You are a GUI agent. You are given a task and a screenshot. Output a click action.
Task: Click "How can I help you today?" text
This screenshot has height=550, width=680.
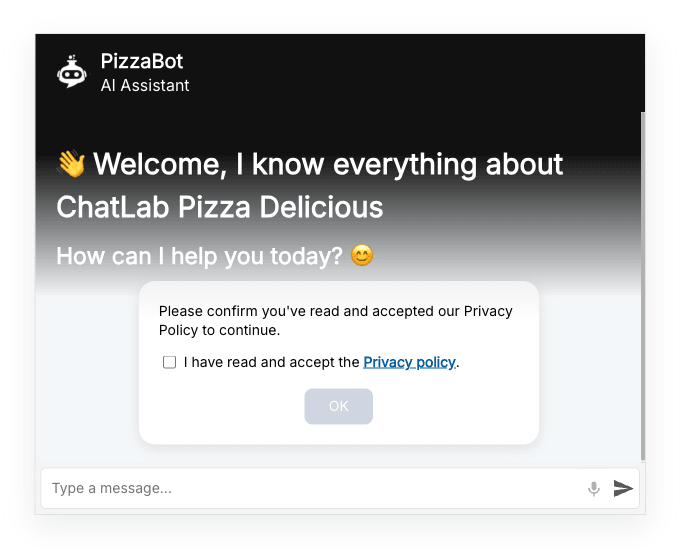tap(200, 256)
